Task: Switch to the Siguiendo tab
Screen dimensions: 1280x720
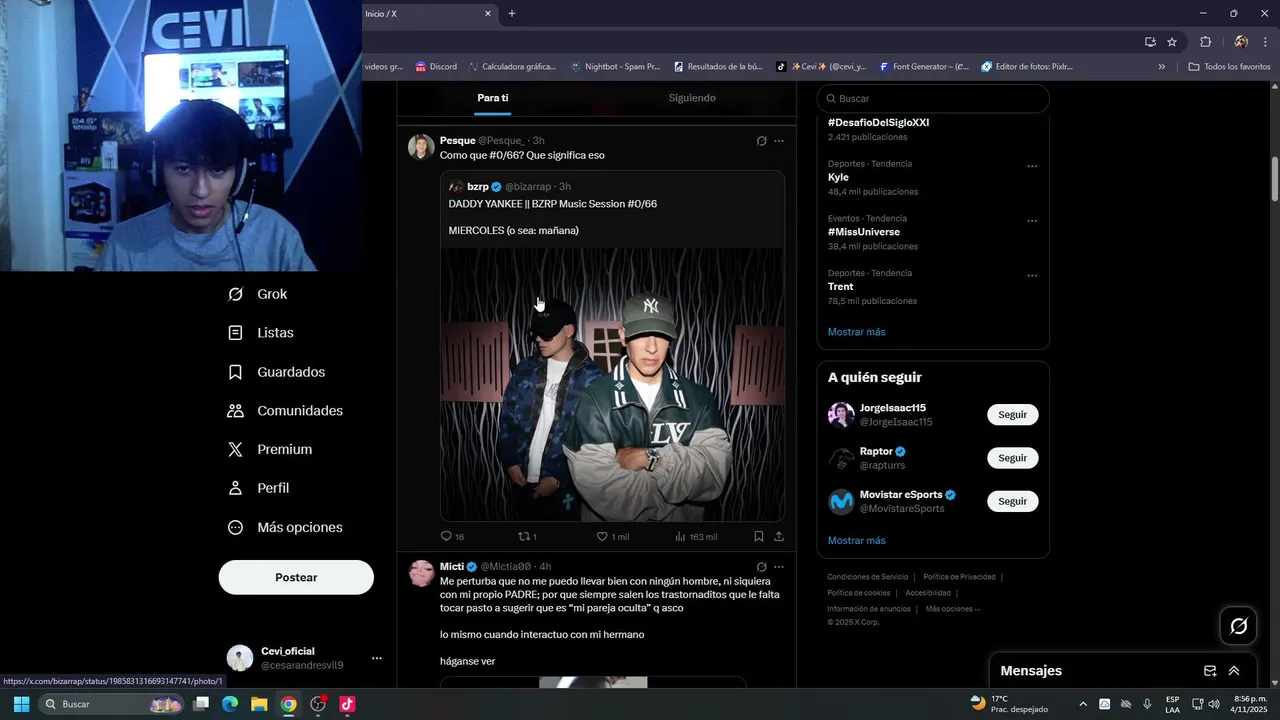Action: [x=692, y=98]
